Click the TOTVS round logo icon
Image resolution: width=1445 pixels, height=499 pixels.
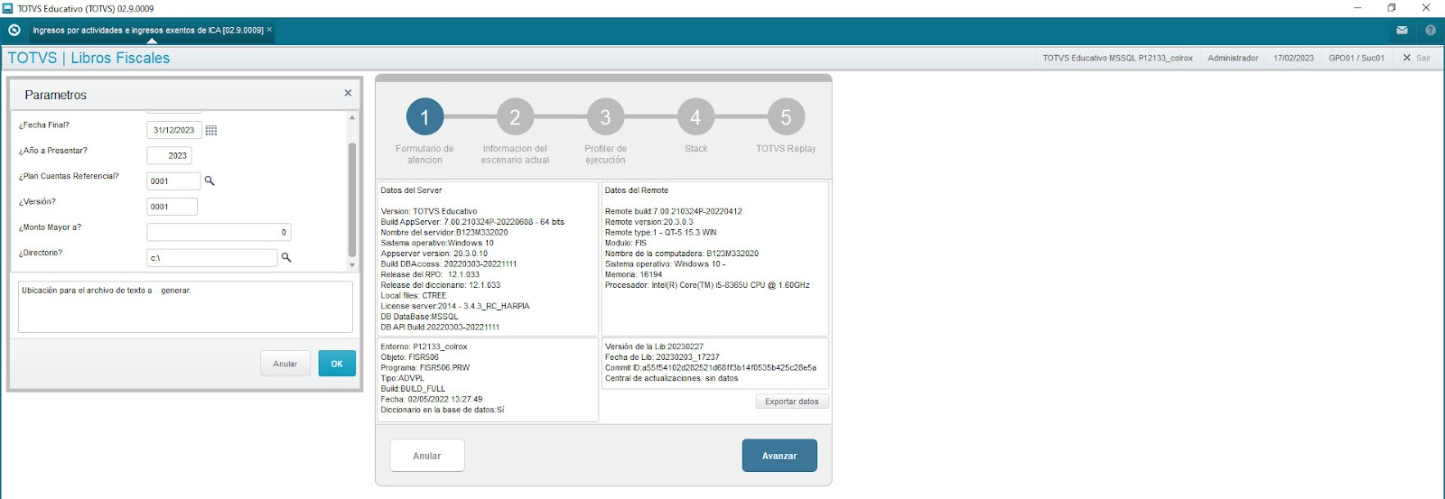(x=14, y=30)
